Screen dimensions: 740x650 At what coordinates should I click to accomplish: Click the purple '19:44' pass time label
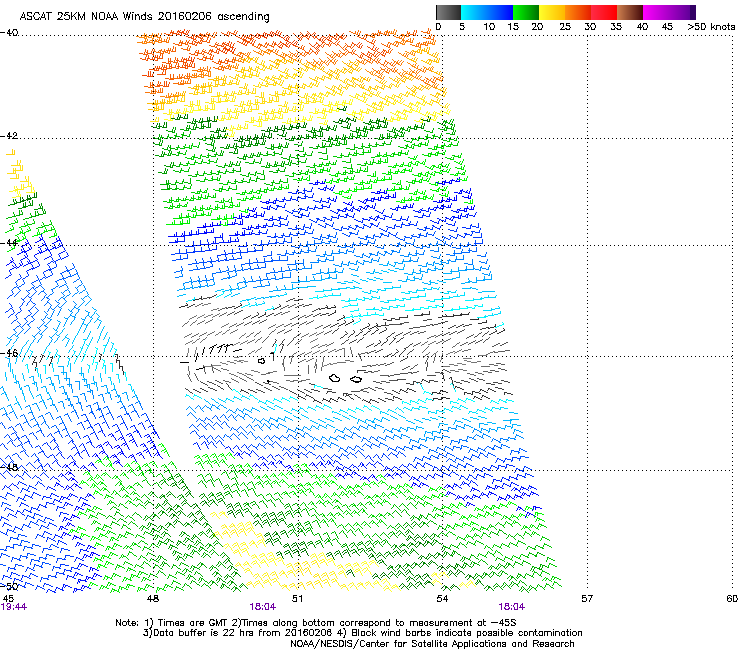tap(14, 607)
